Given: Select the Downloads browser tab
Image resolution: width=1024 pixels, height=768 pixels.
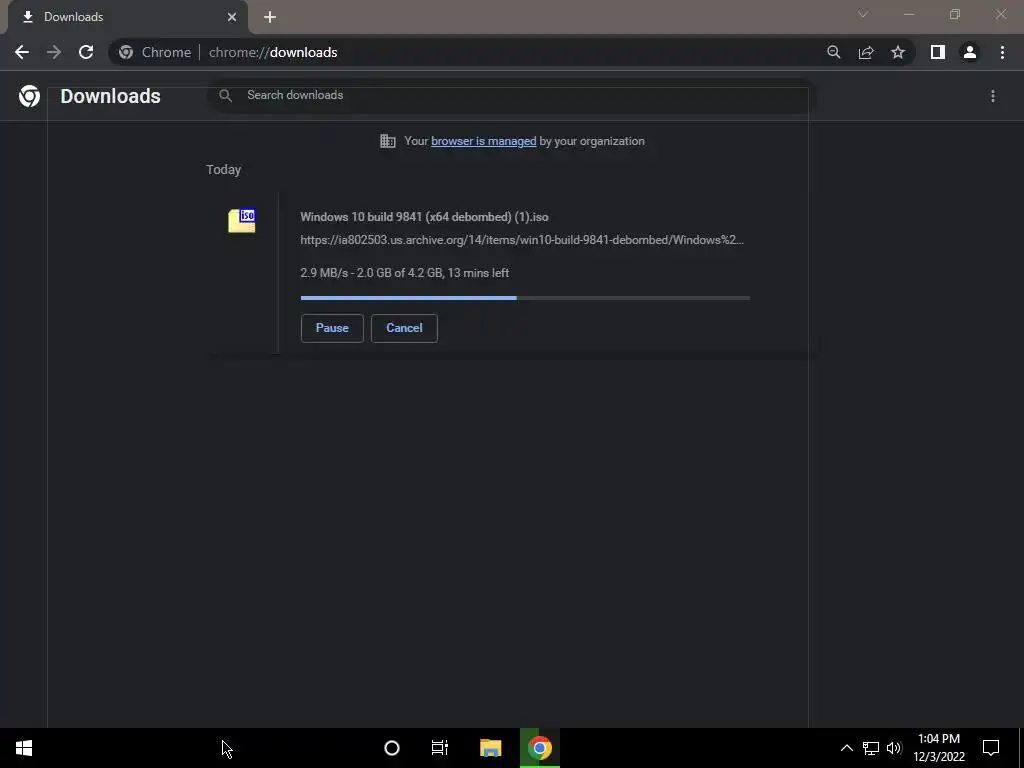Looking at the screenshot, I should 127,17.
